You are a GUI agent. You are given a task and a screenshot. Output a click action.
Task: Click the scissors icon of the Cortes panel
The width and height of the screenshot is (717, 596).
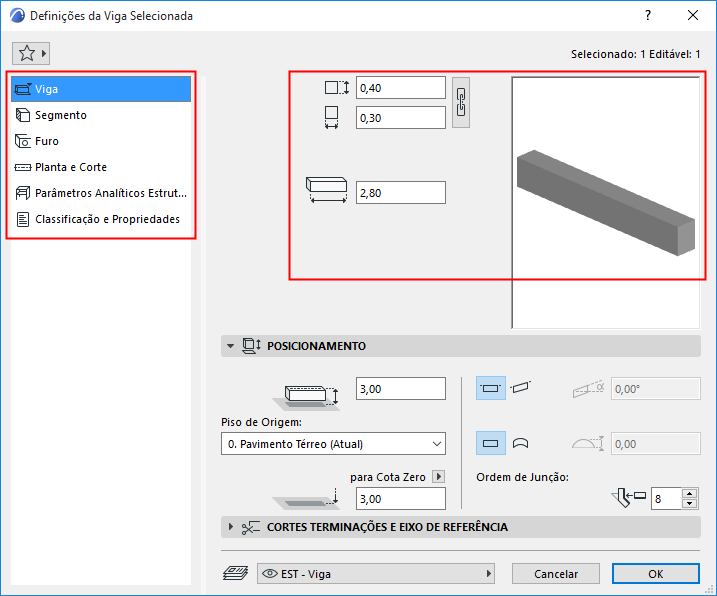pyautogui.click(x=251, y=527)
